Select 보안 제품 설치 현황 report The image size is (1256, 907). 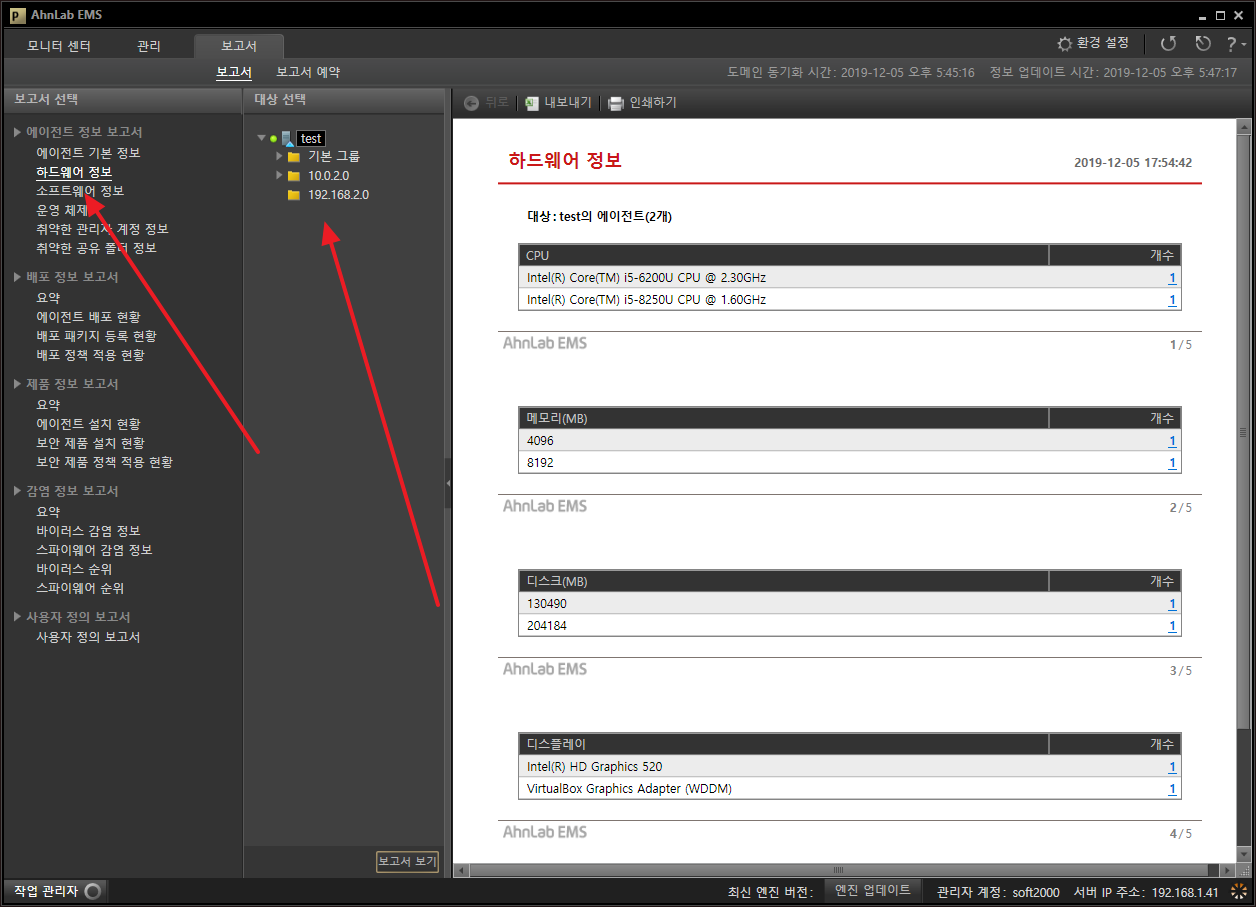click(x=90, y=443)
